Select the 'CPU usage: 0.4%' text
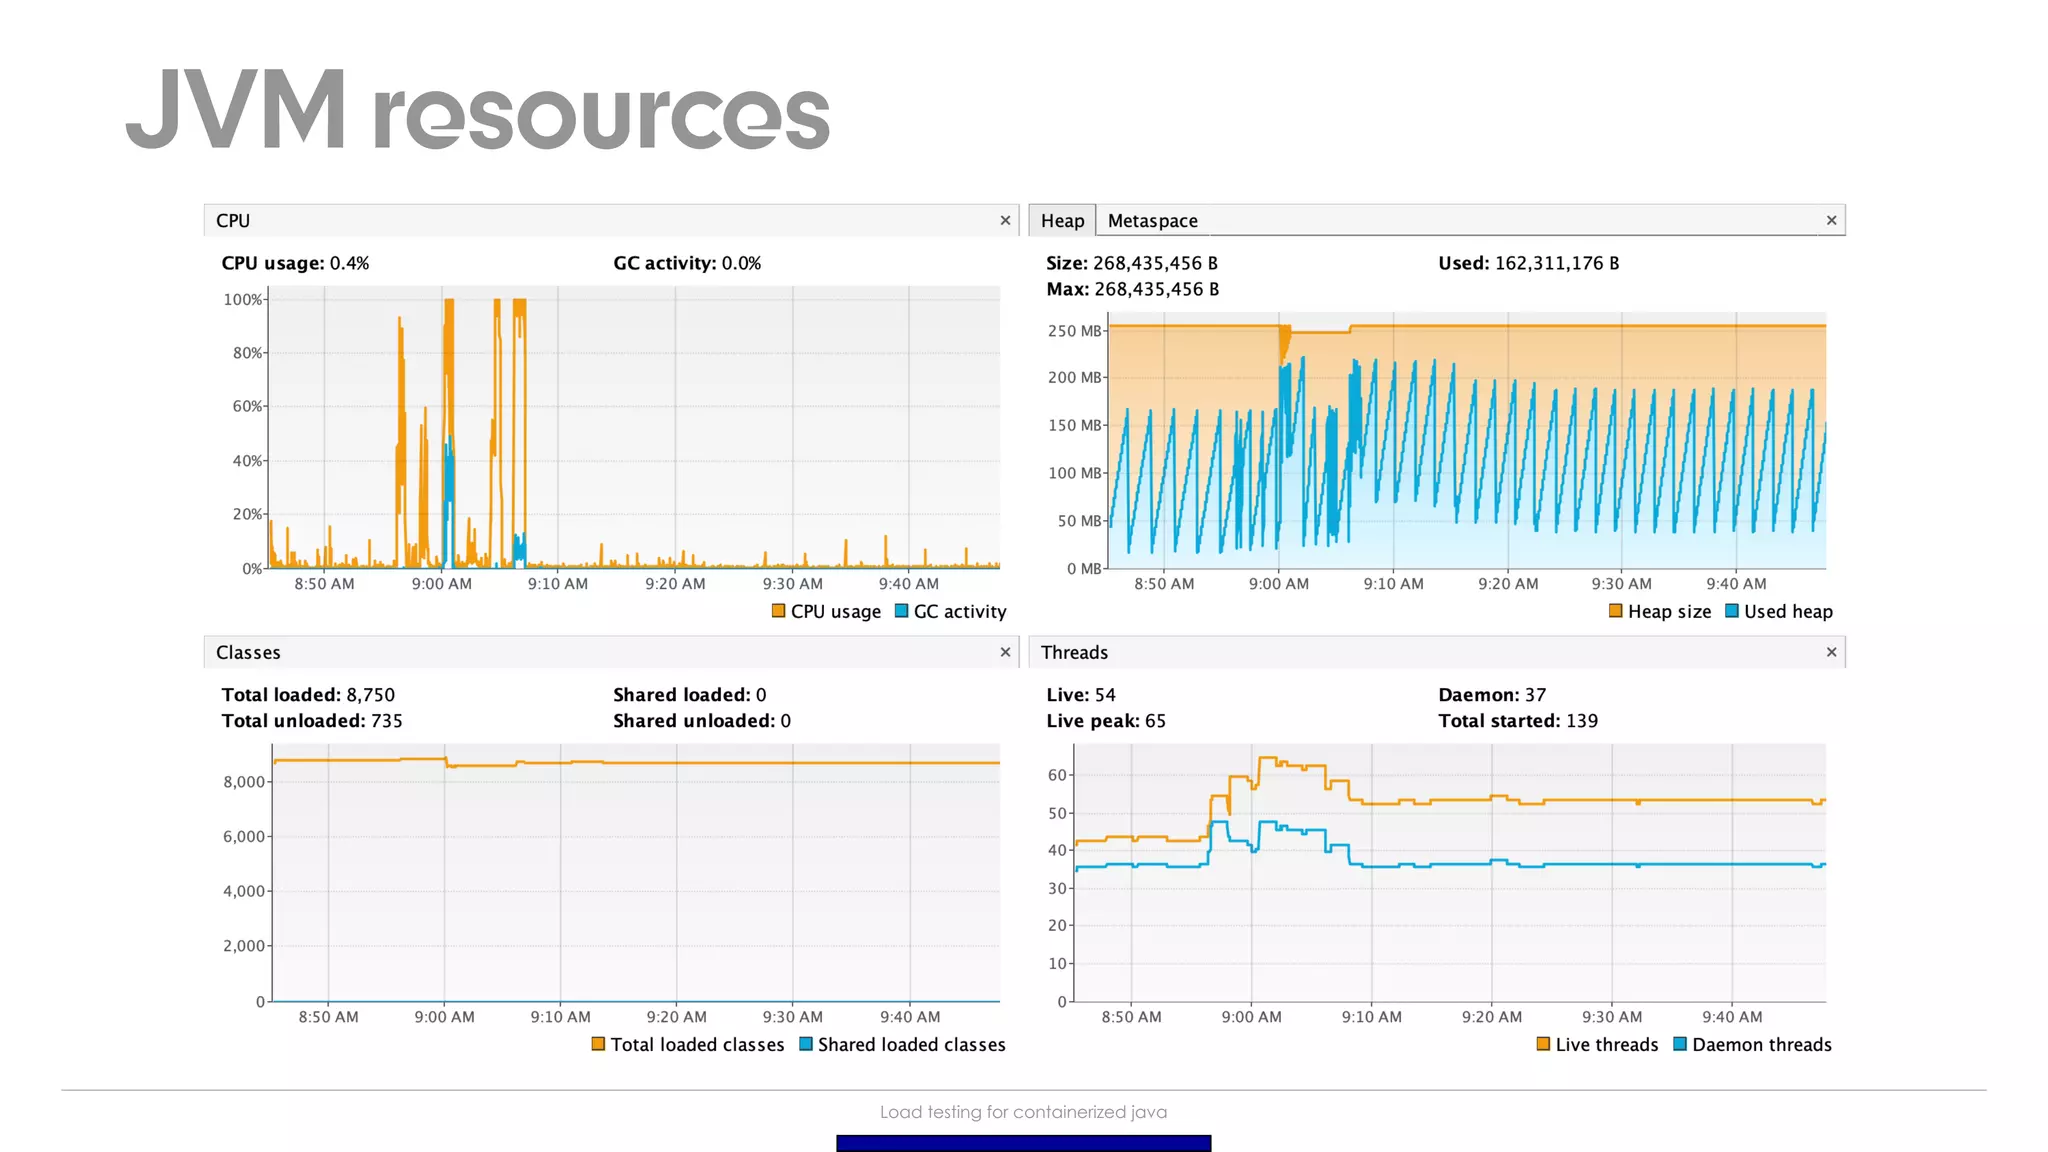The height and width of the screenshot is (1152, 2048). coord(295,263)
